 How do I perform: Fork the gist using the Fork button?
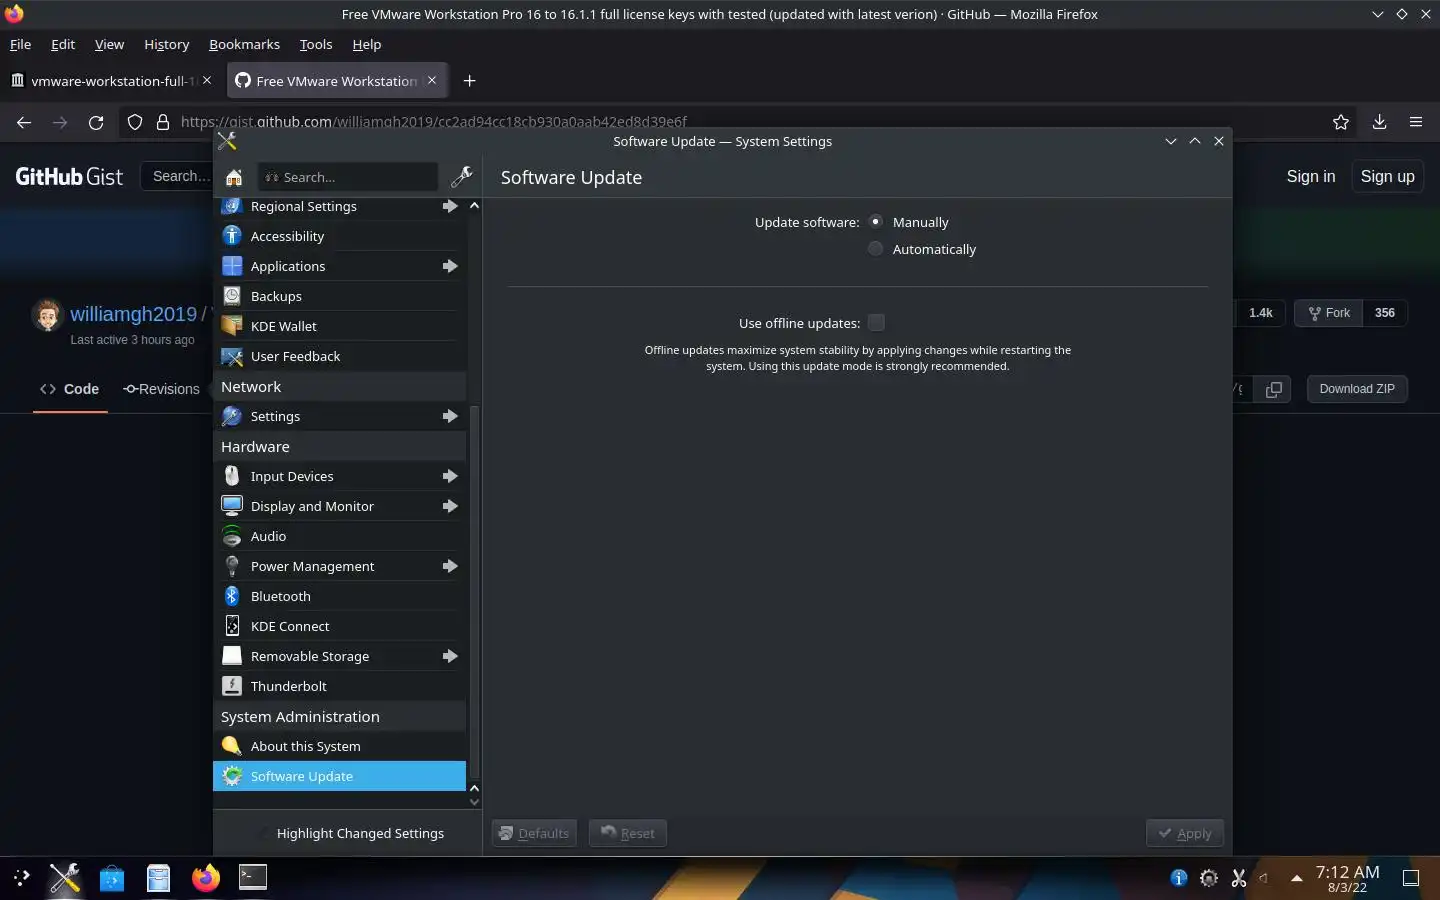(x=1329, y=313)
